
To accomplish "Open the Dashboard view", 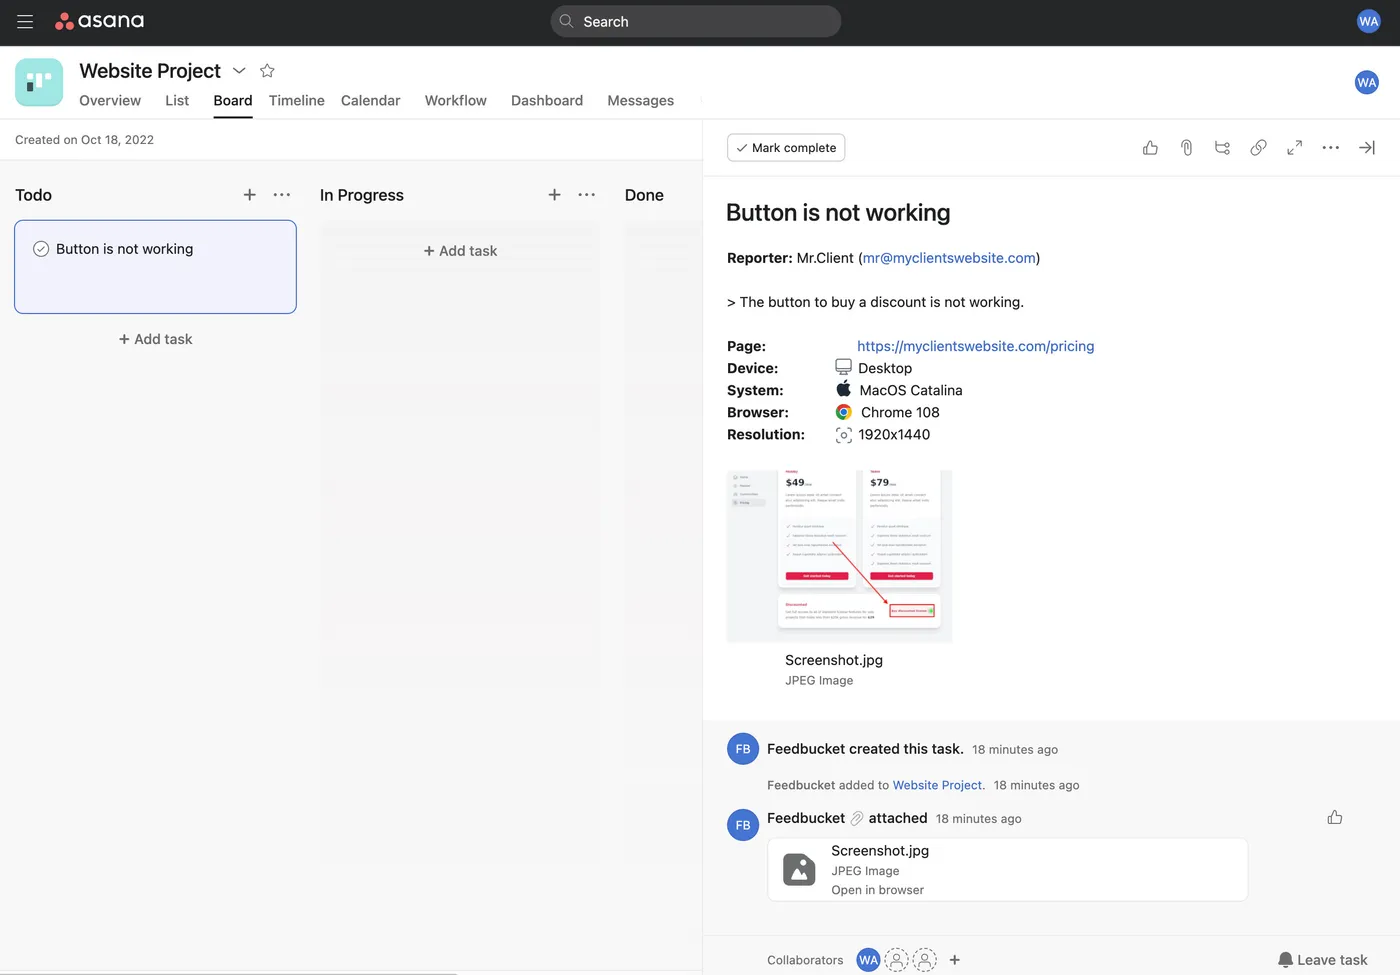I will pyautogui.click(x=547, y=100).
